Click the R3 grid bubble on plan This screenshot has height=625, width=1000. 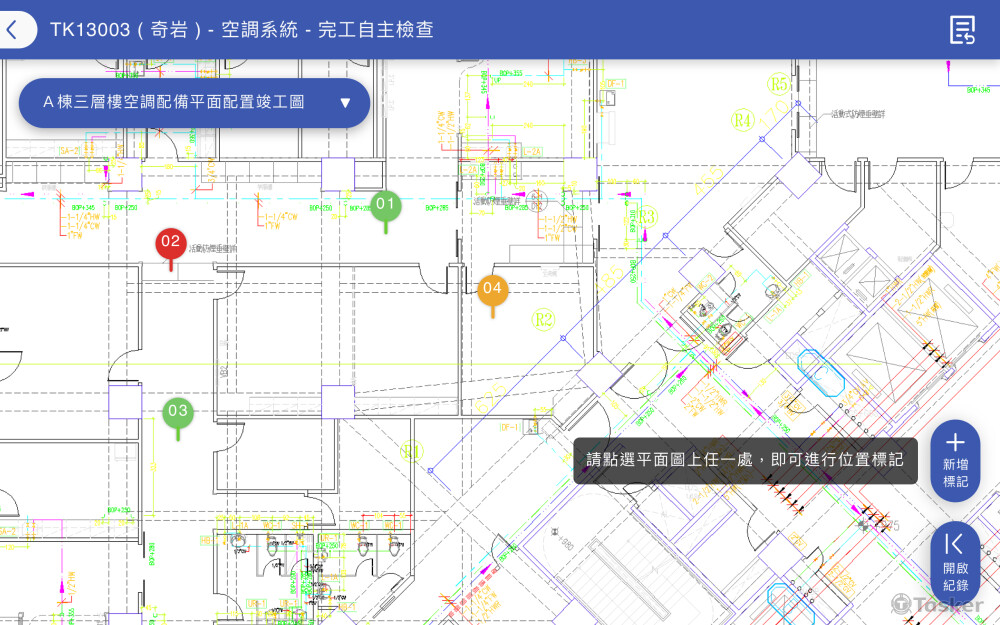(x=648, y=216)
